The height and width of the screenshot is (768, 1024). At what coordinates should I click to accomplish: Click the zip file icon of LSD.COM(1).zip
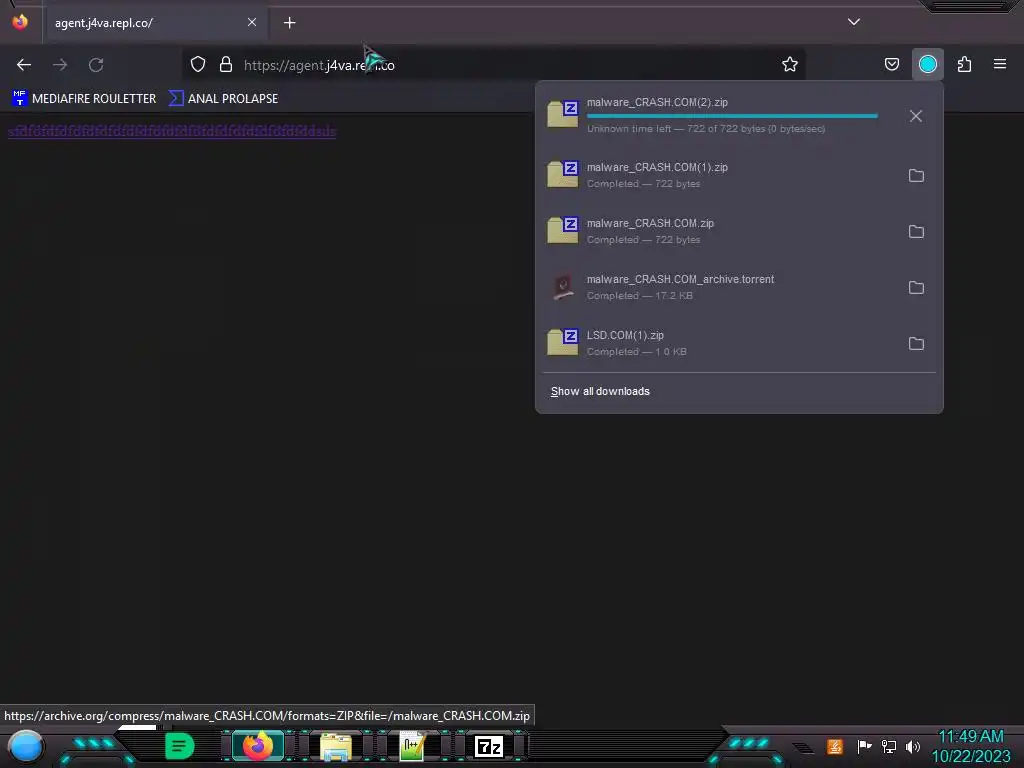click(x=563, y=342)
